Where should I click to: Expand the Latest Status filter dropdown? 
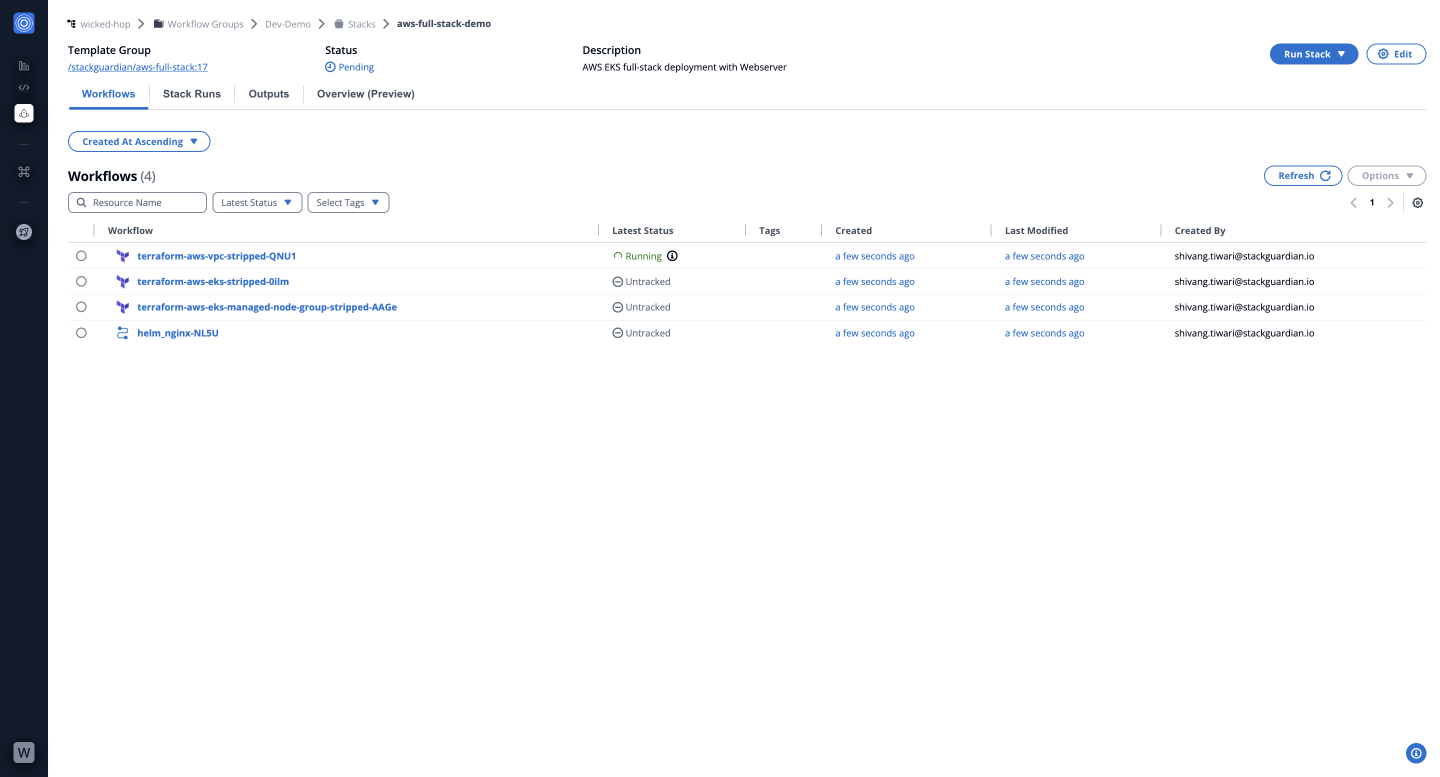pyautogui.click(x=257, y=203)
